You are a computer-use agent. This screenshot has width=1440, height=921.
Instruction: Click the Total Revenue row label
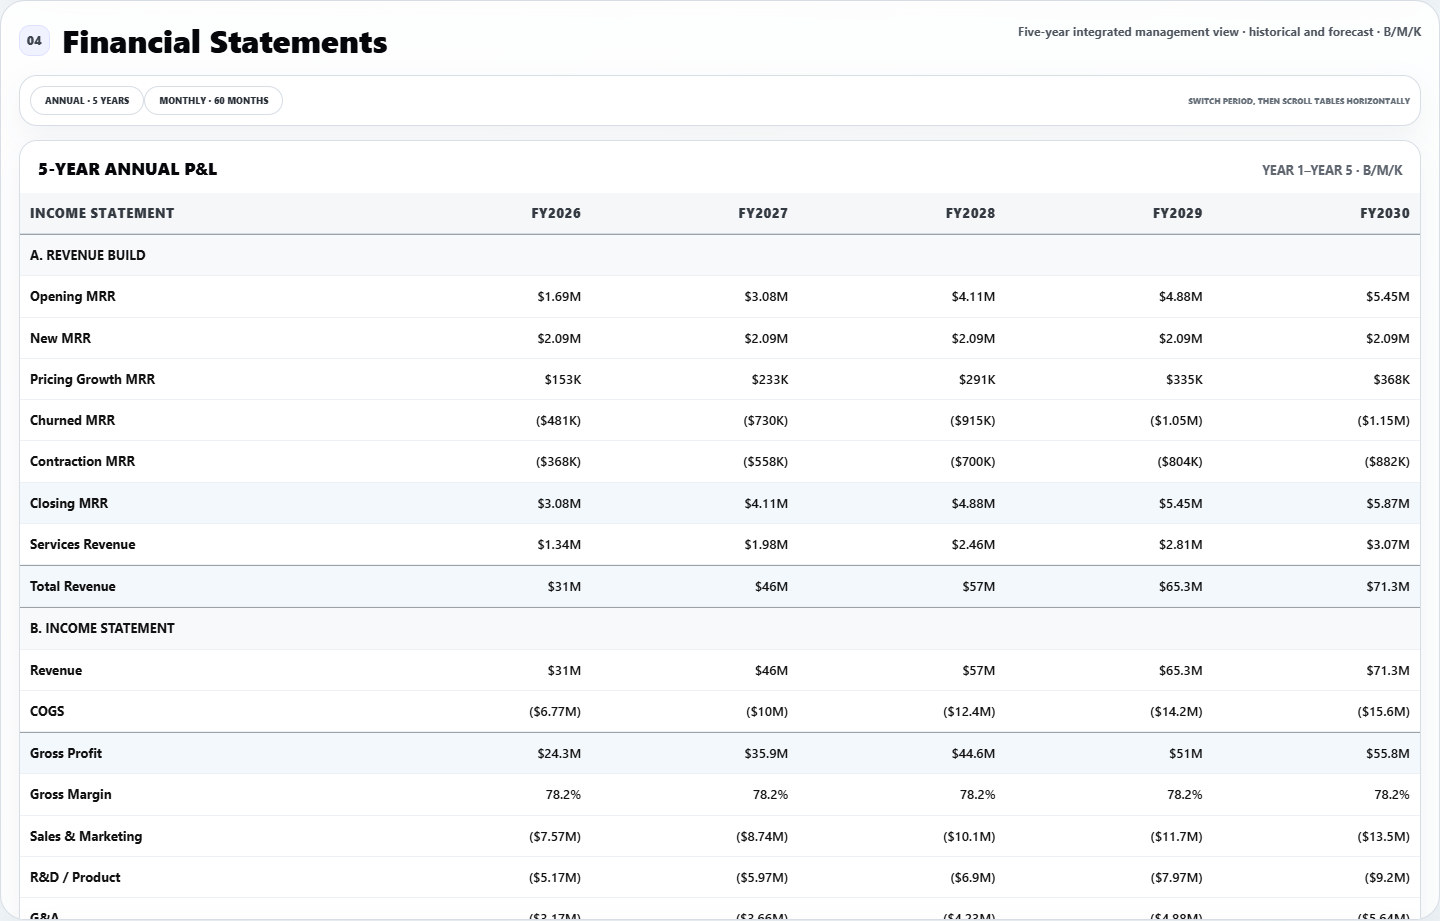(x=73, y=586)
